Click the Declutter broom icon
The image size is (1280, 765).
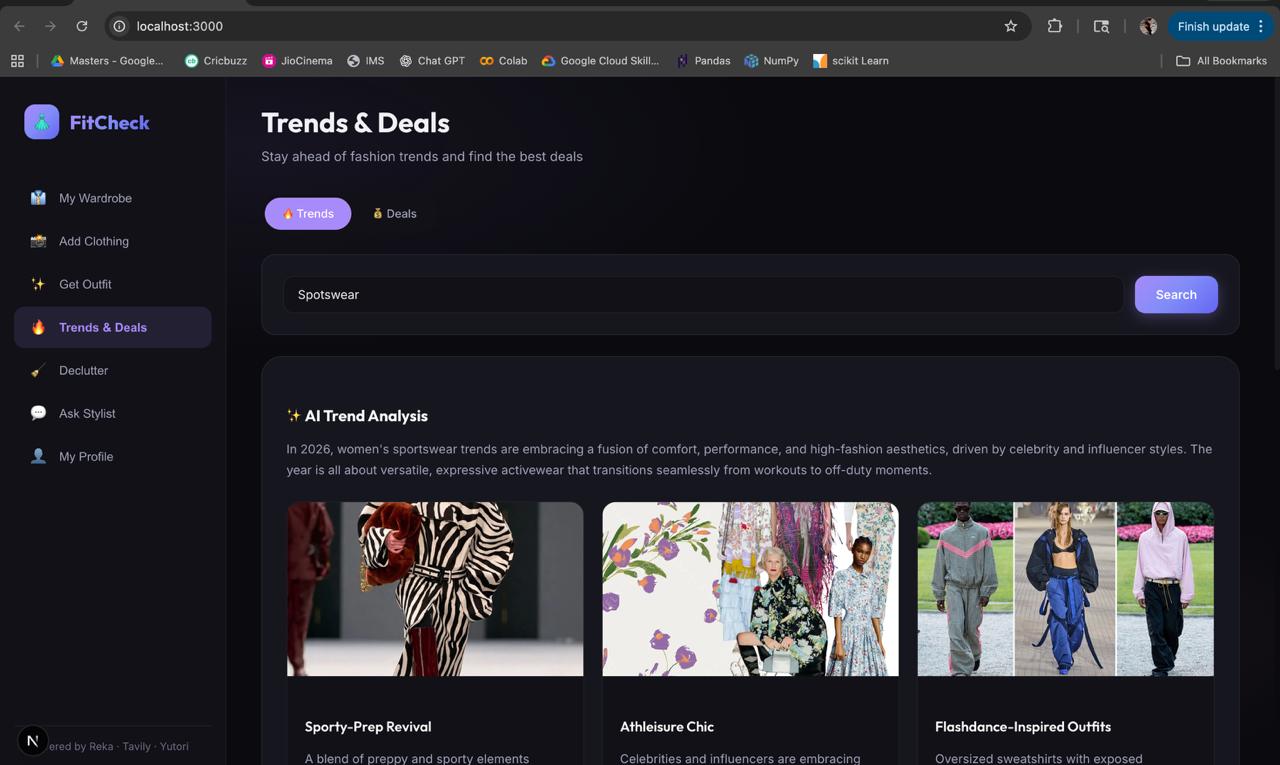(x=38, y=370)
